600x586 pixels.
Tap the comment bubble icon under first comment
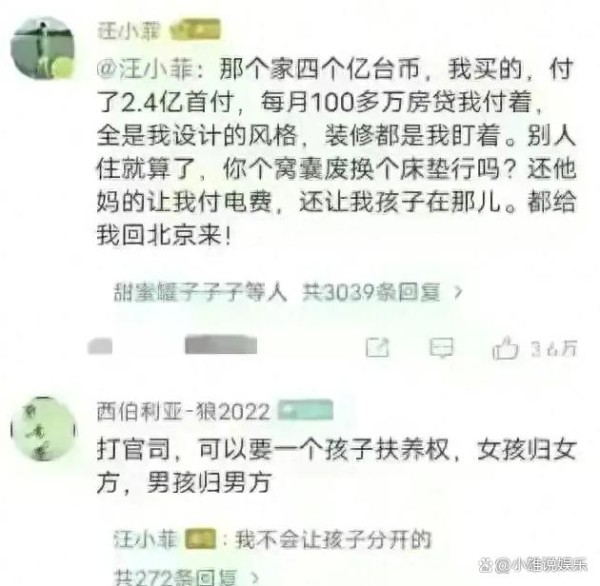point(442,348)
